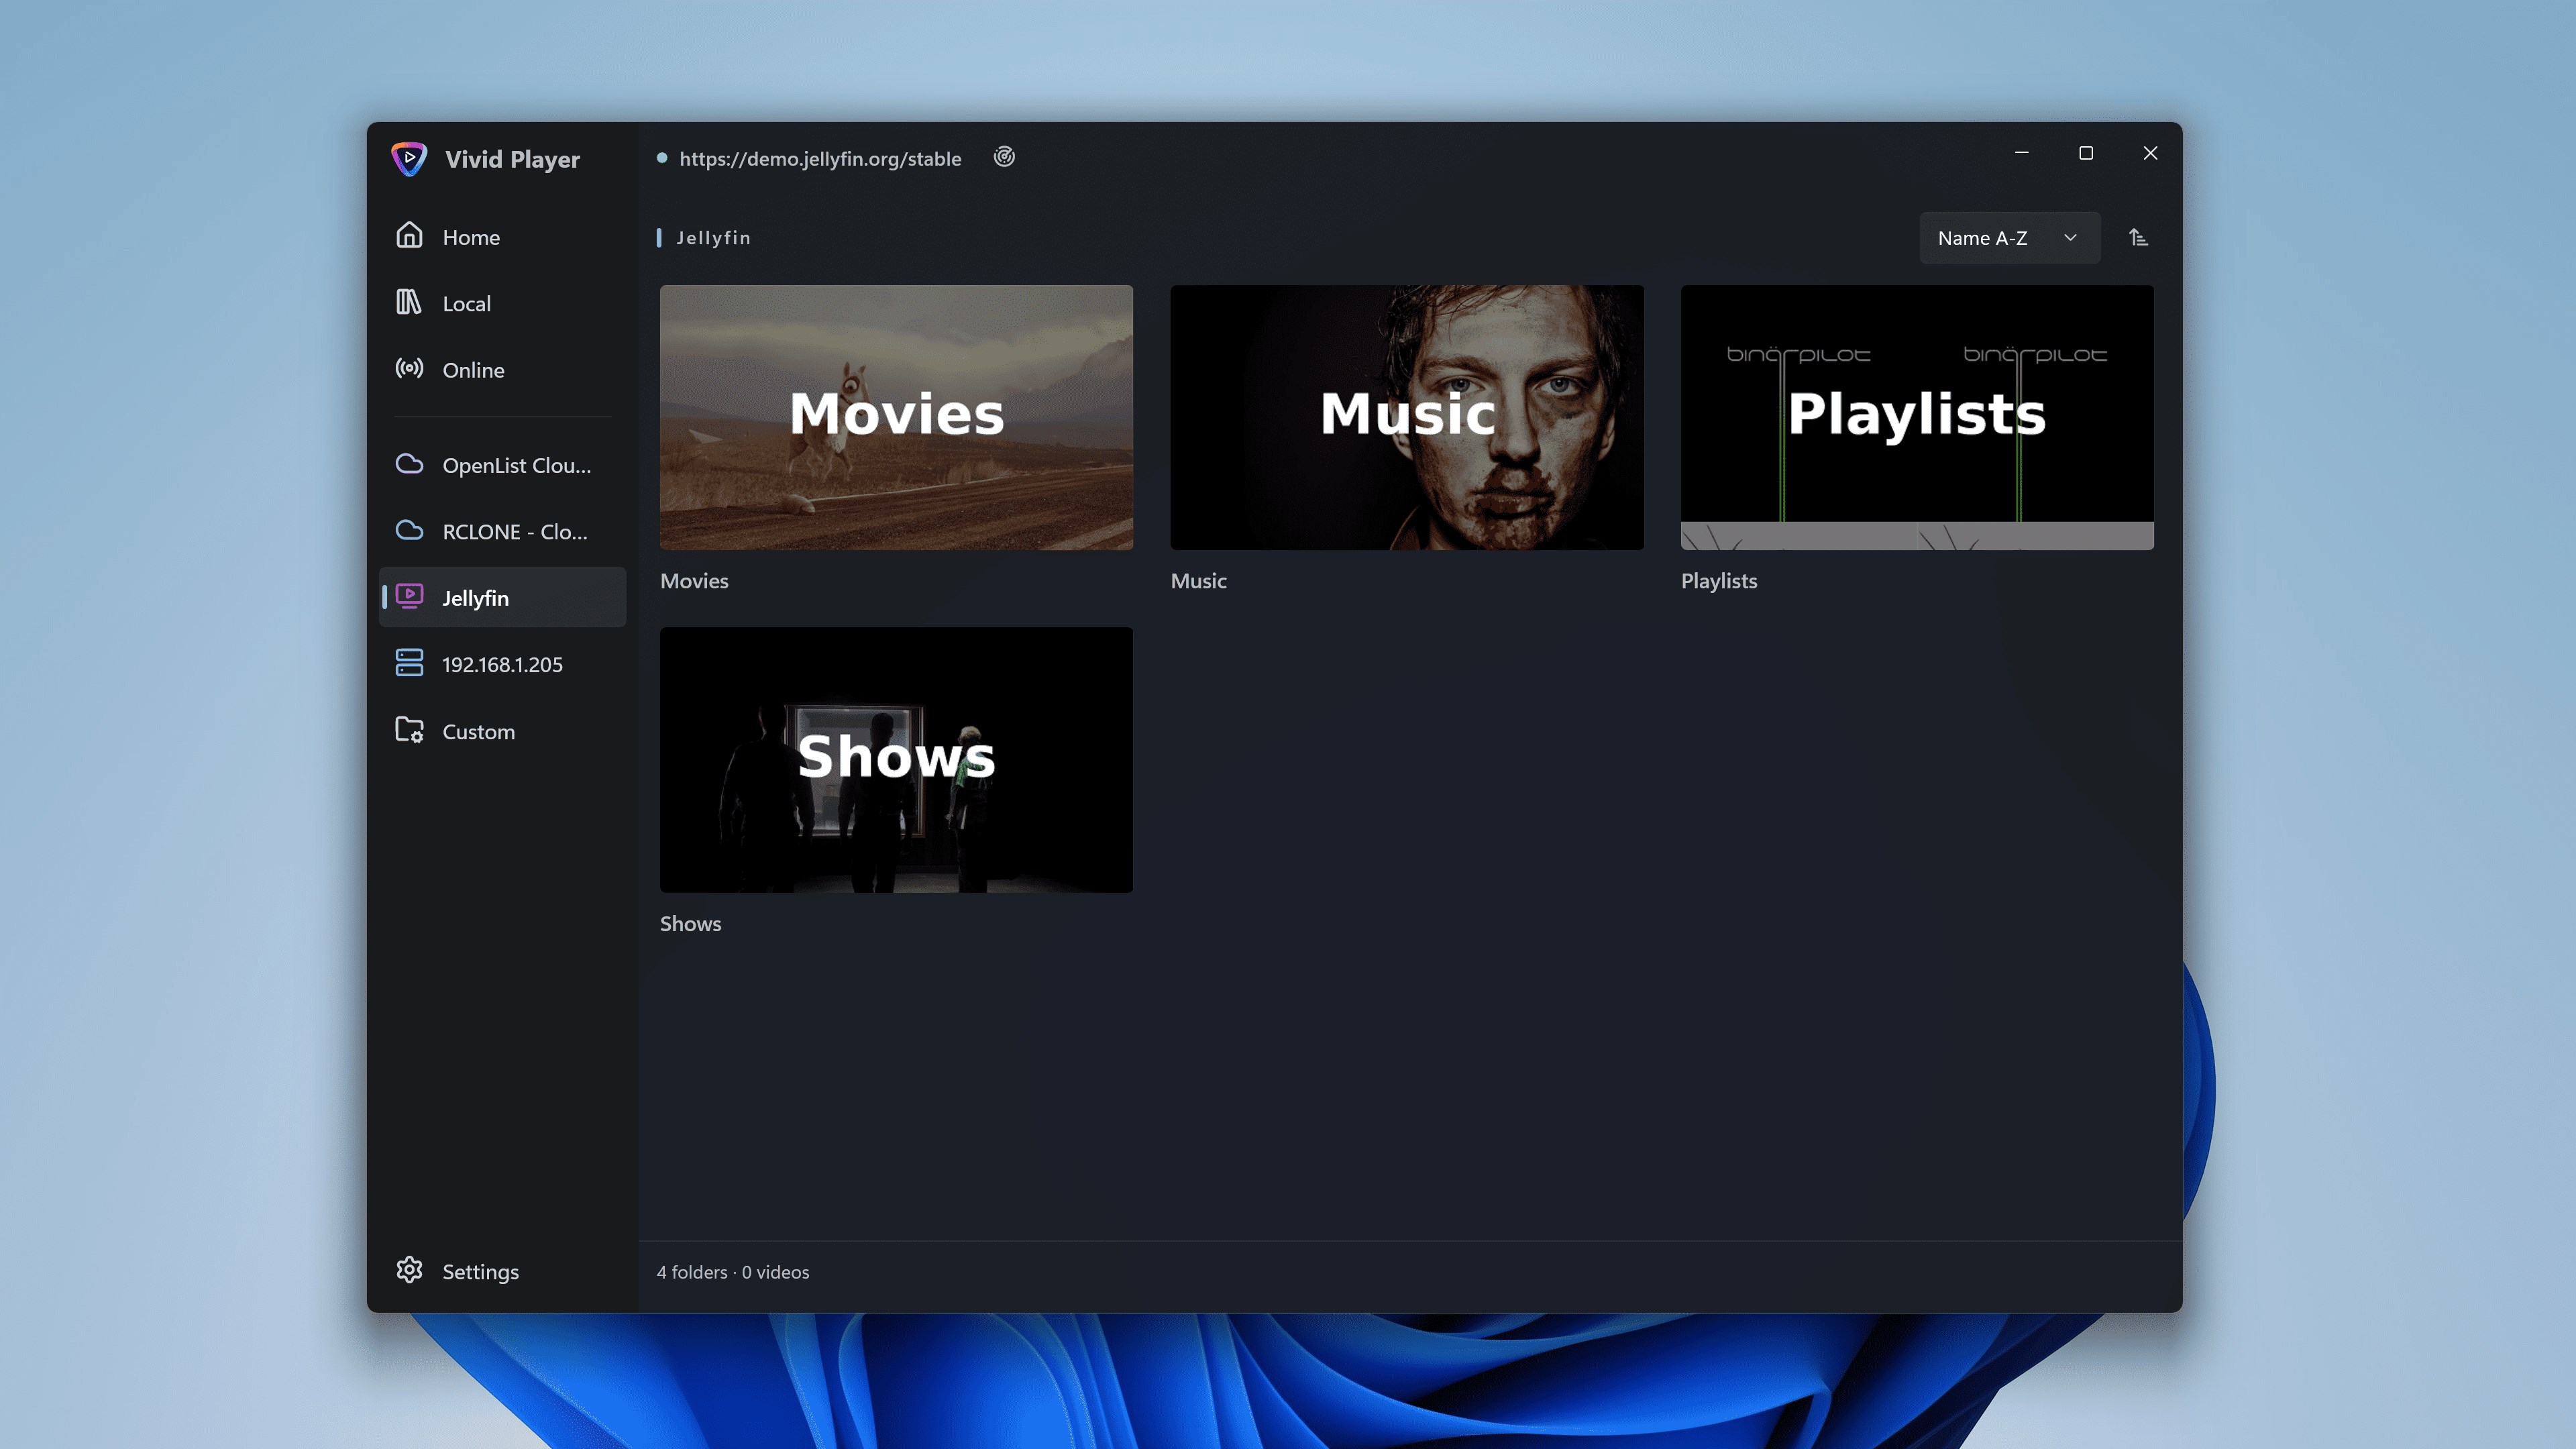This screenshot has height=1449, width=2576.
Task: Open the Movies folder thumbnail
Action: click(x=896, y=417)
